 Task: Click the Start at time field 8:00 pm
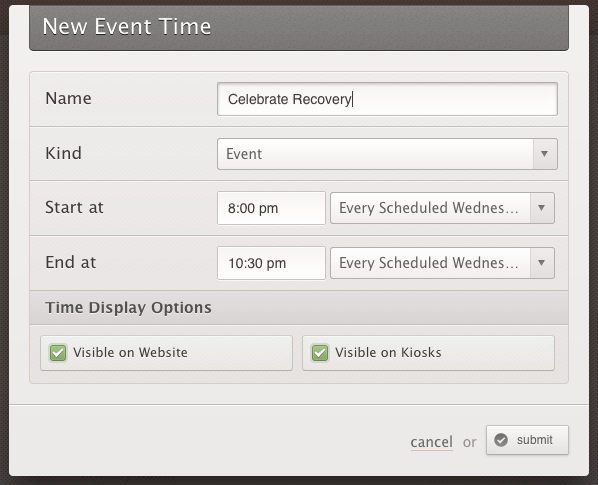click(271, 208)
